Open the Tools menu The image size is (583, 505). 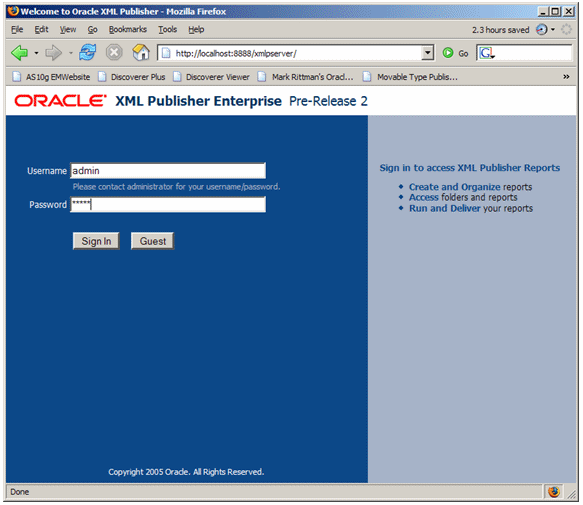click(168, 29)
